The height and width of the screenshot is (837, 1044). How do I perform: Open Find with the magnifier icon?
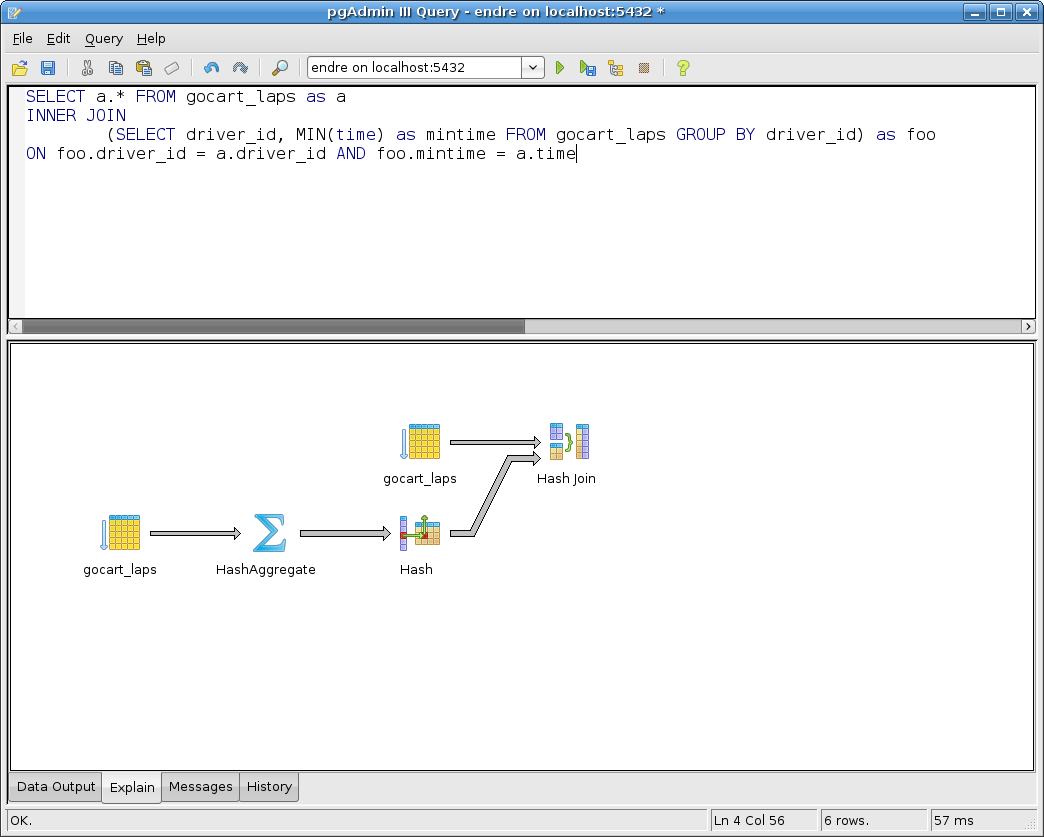click(x=280, y=68)
